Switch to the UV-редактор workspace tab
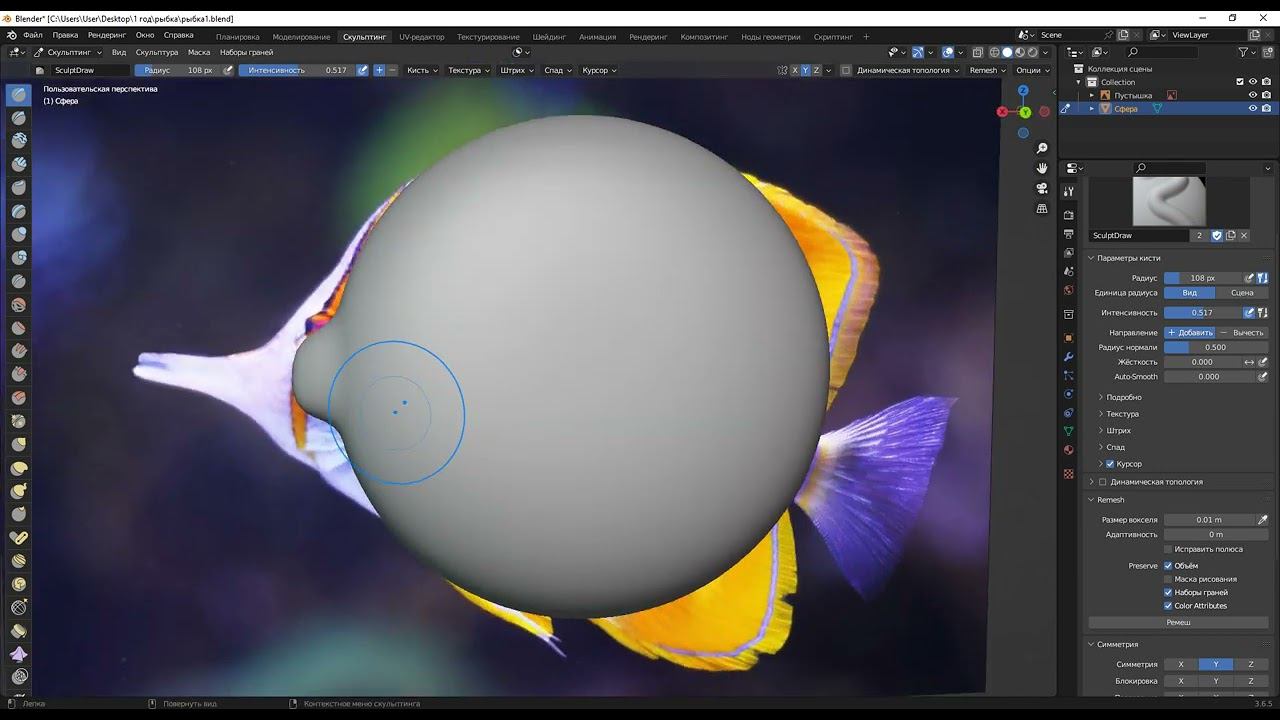 [x=421, y=37]
